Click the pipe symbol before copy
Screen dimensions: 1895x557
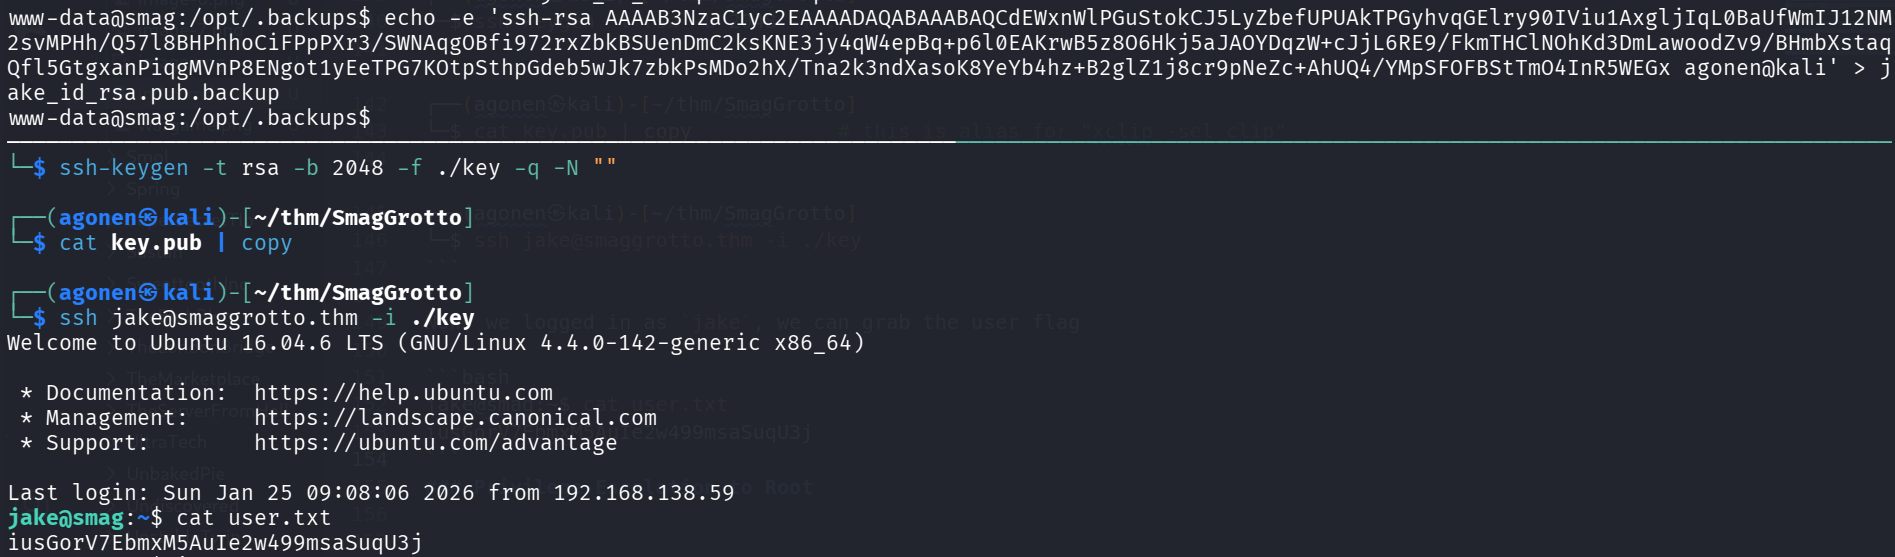click(221, 243)
